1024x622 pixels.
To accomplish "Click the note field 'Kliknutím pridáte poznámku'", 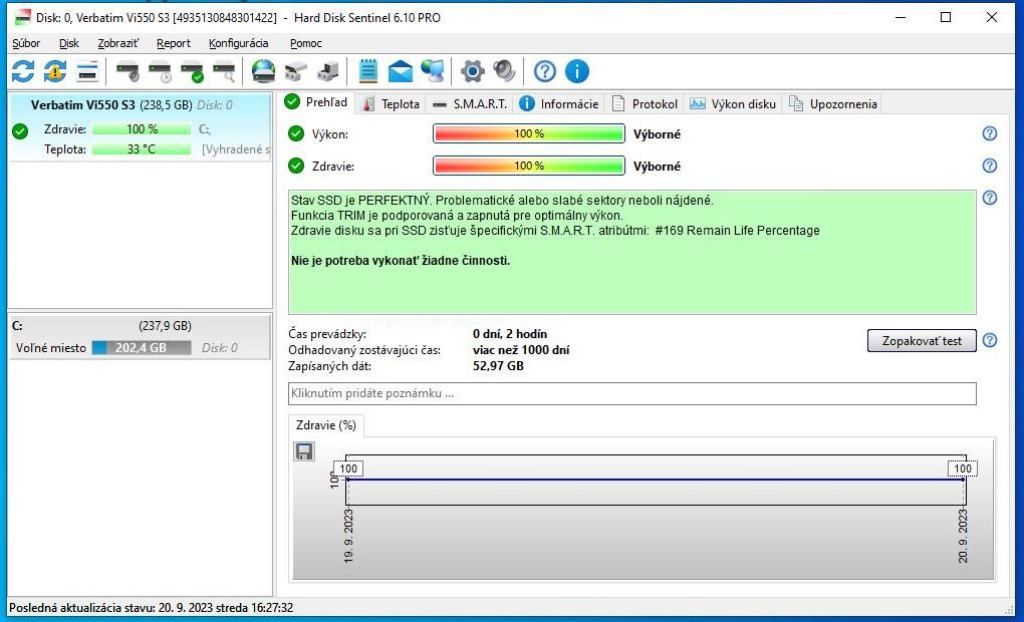I will (x=632, y=394).
